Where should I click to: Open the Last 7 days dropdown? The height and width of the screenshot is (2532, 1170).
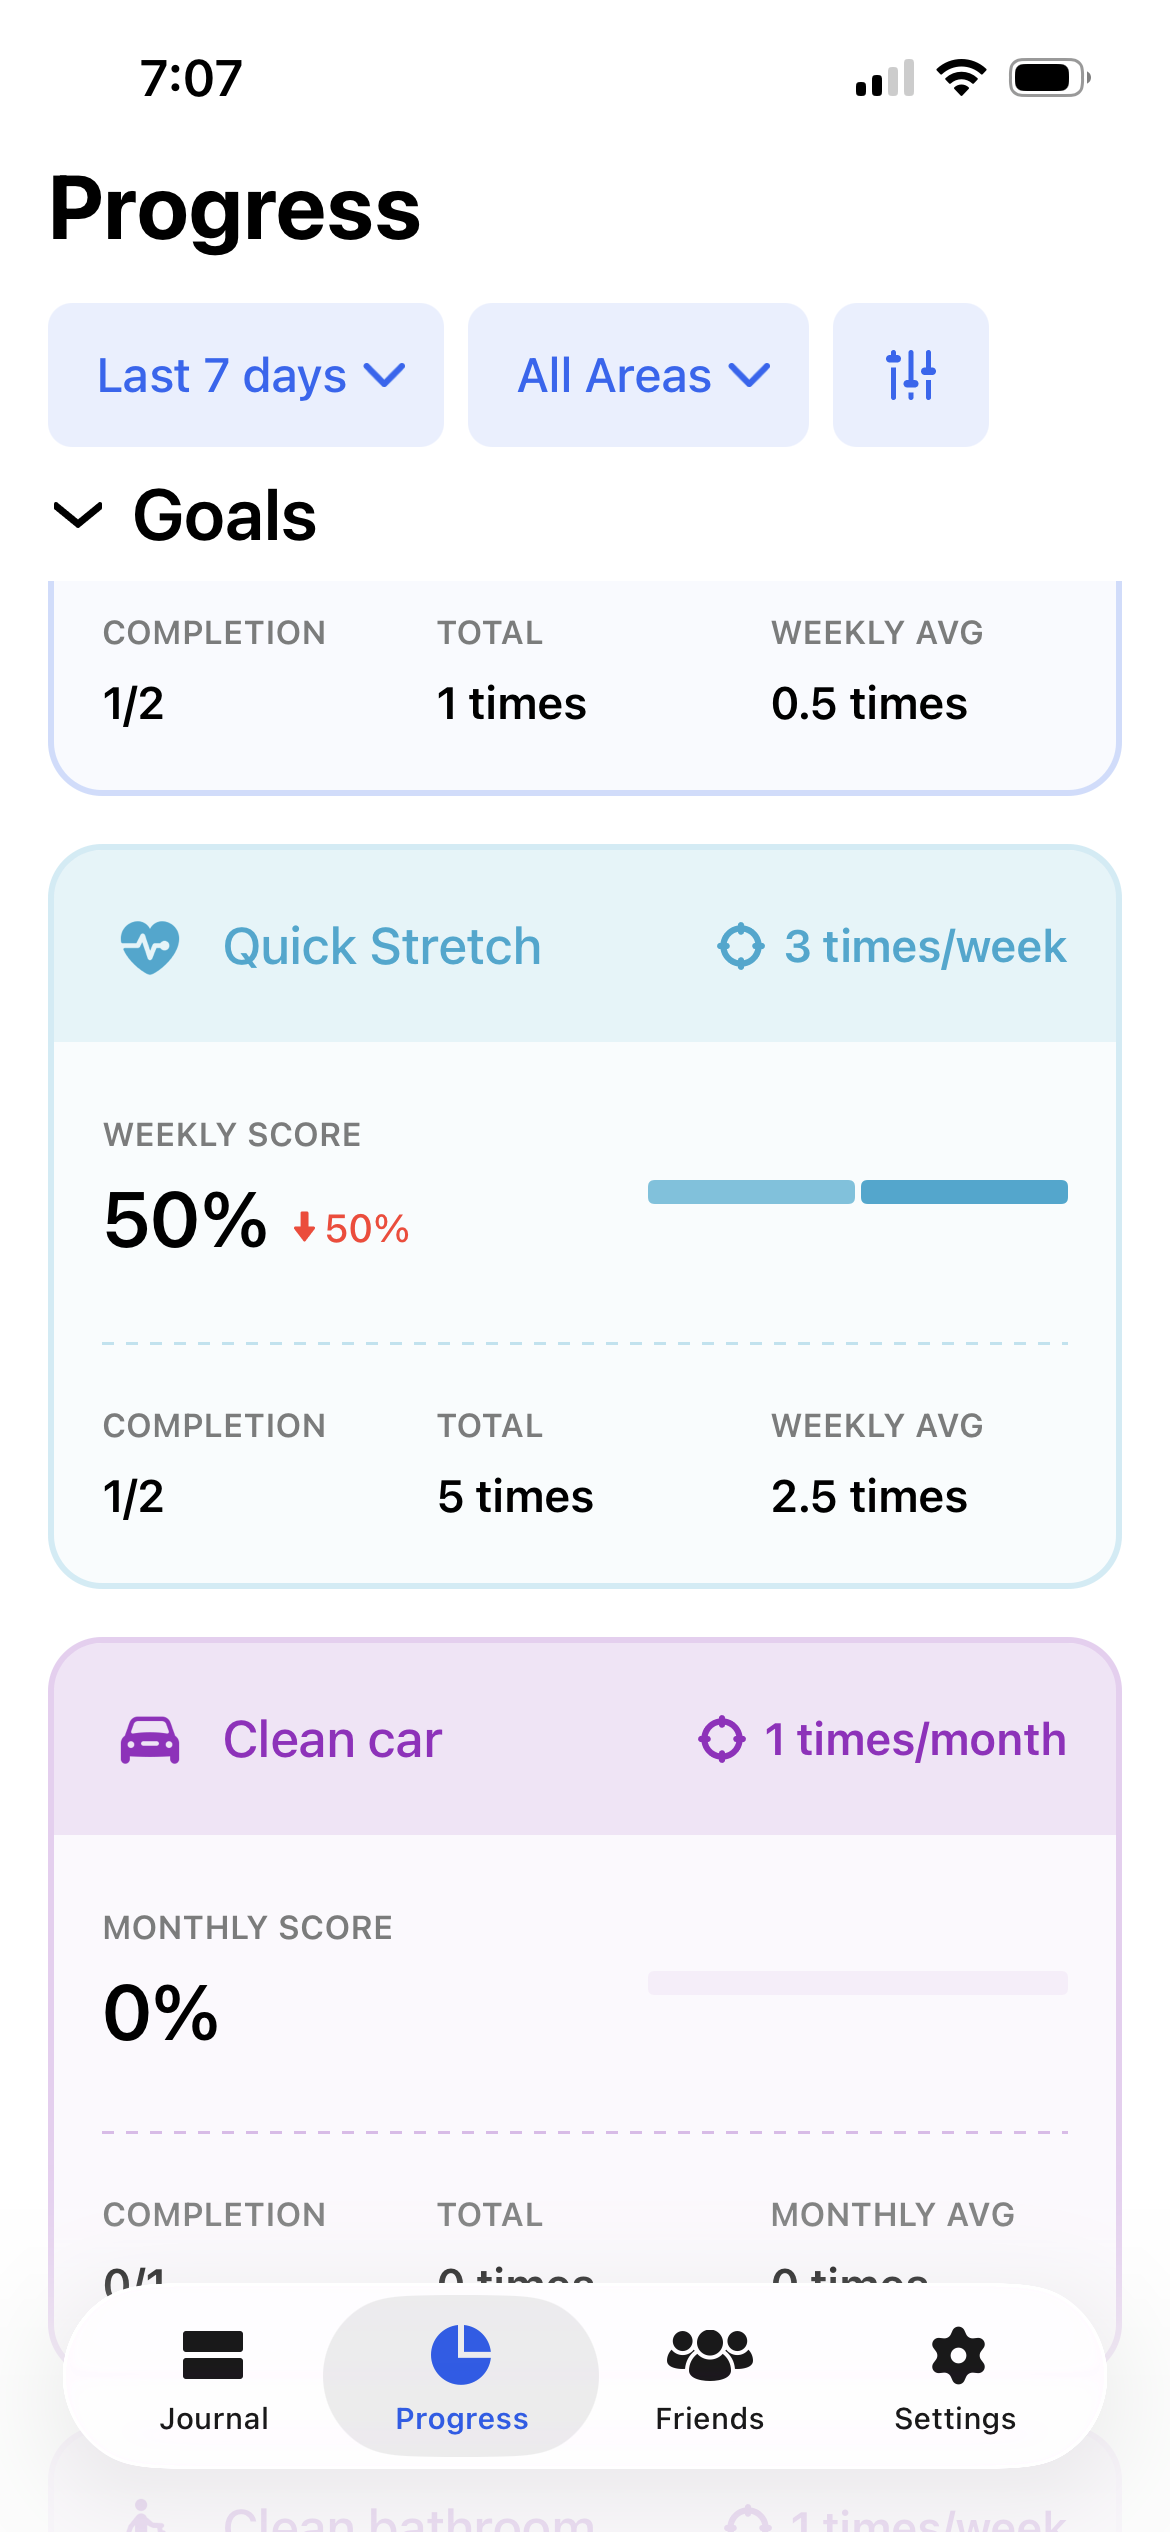click(x=246, y=375)
